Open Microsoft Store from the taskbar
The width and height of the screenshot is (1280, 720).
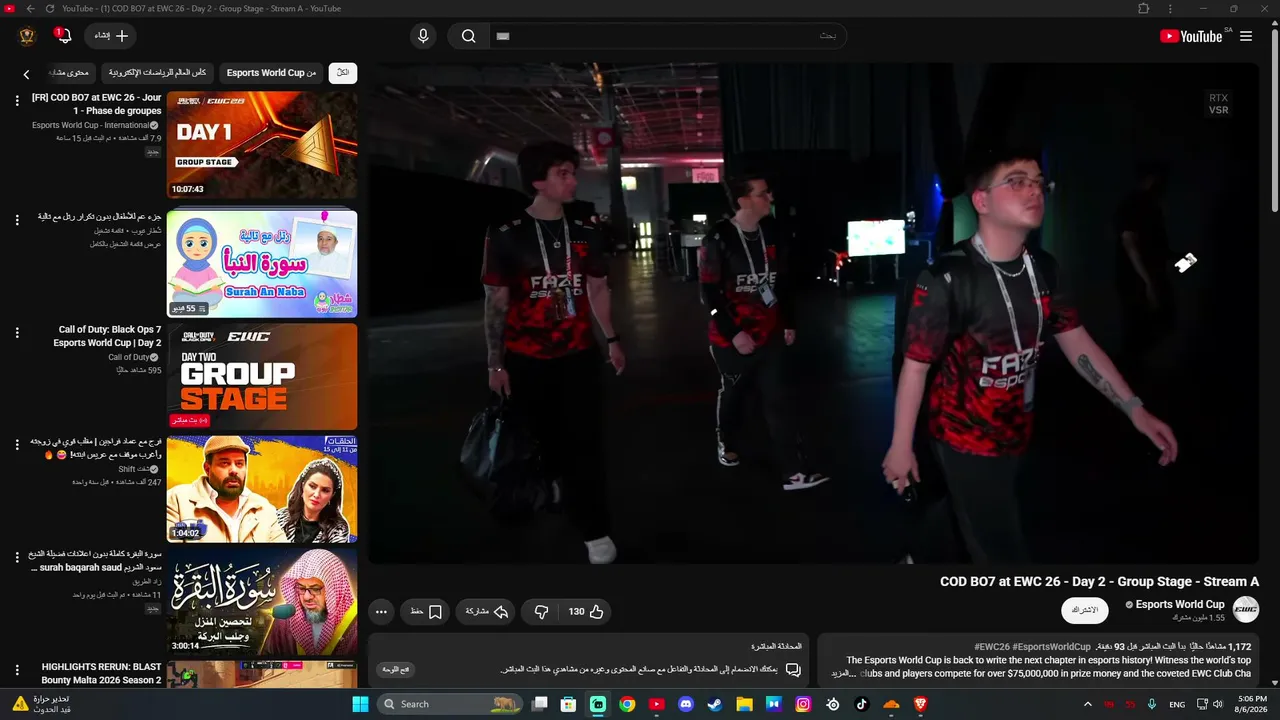[568, 704]
